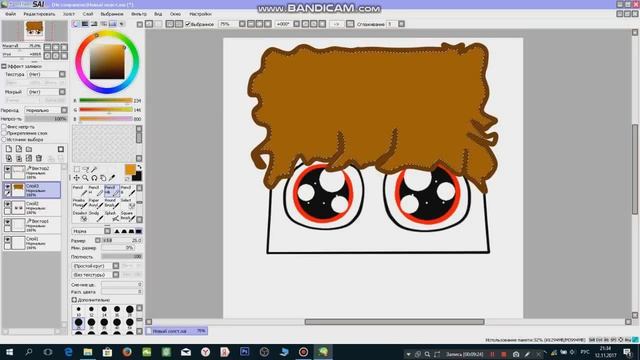Open the Фильтр menu
The image size is (640, 360).
coord(139,14)
